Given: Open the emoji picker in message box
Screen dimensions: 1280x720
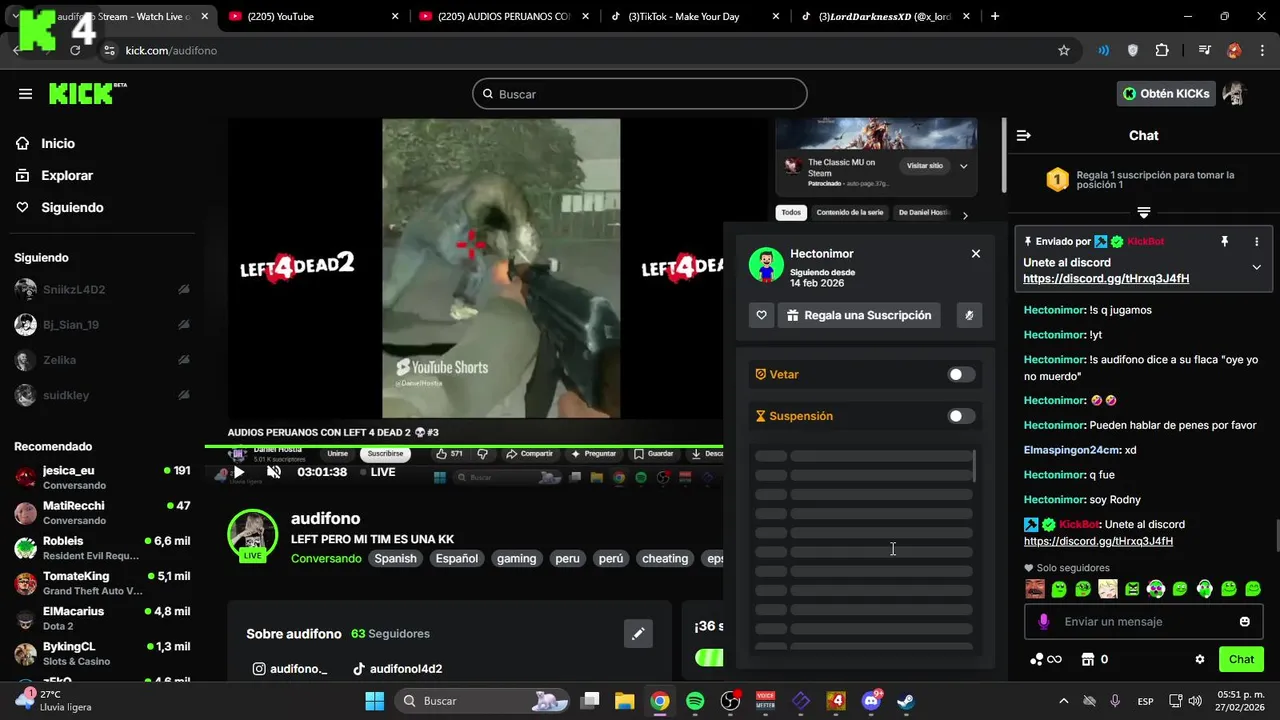Looking at the screenshot, I should coord(1245,622).
